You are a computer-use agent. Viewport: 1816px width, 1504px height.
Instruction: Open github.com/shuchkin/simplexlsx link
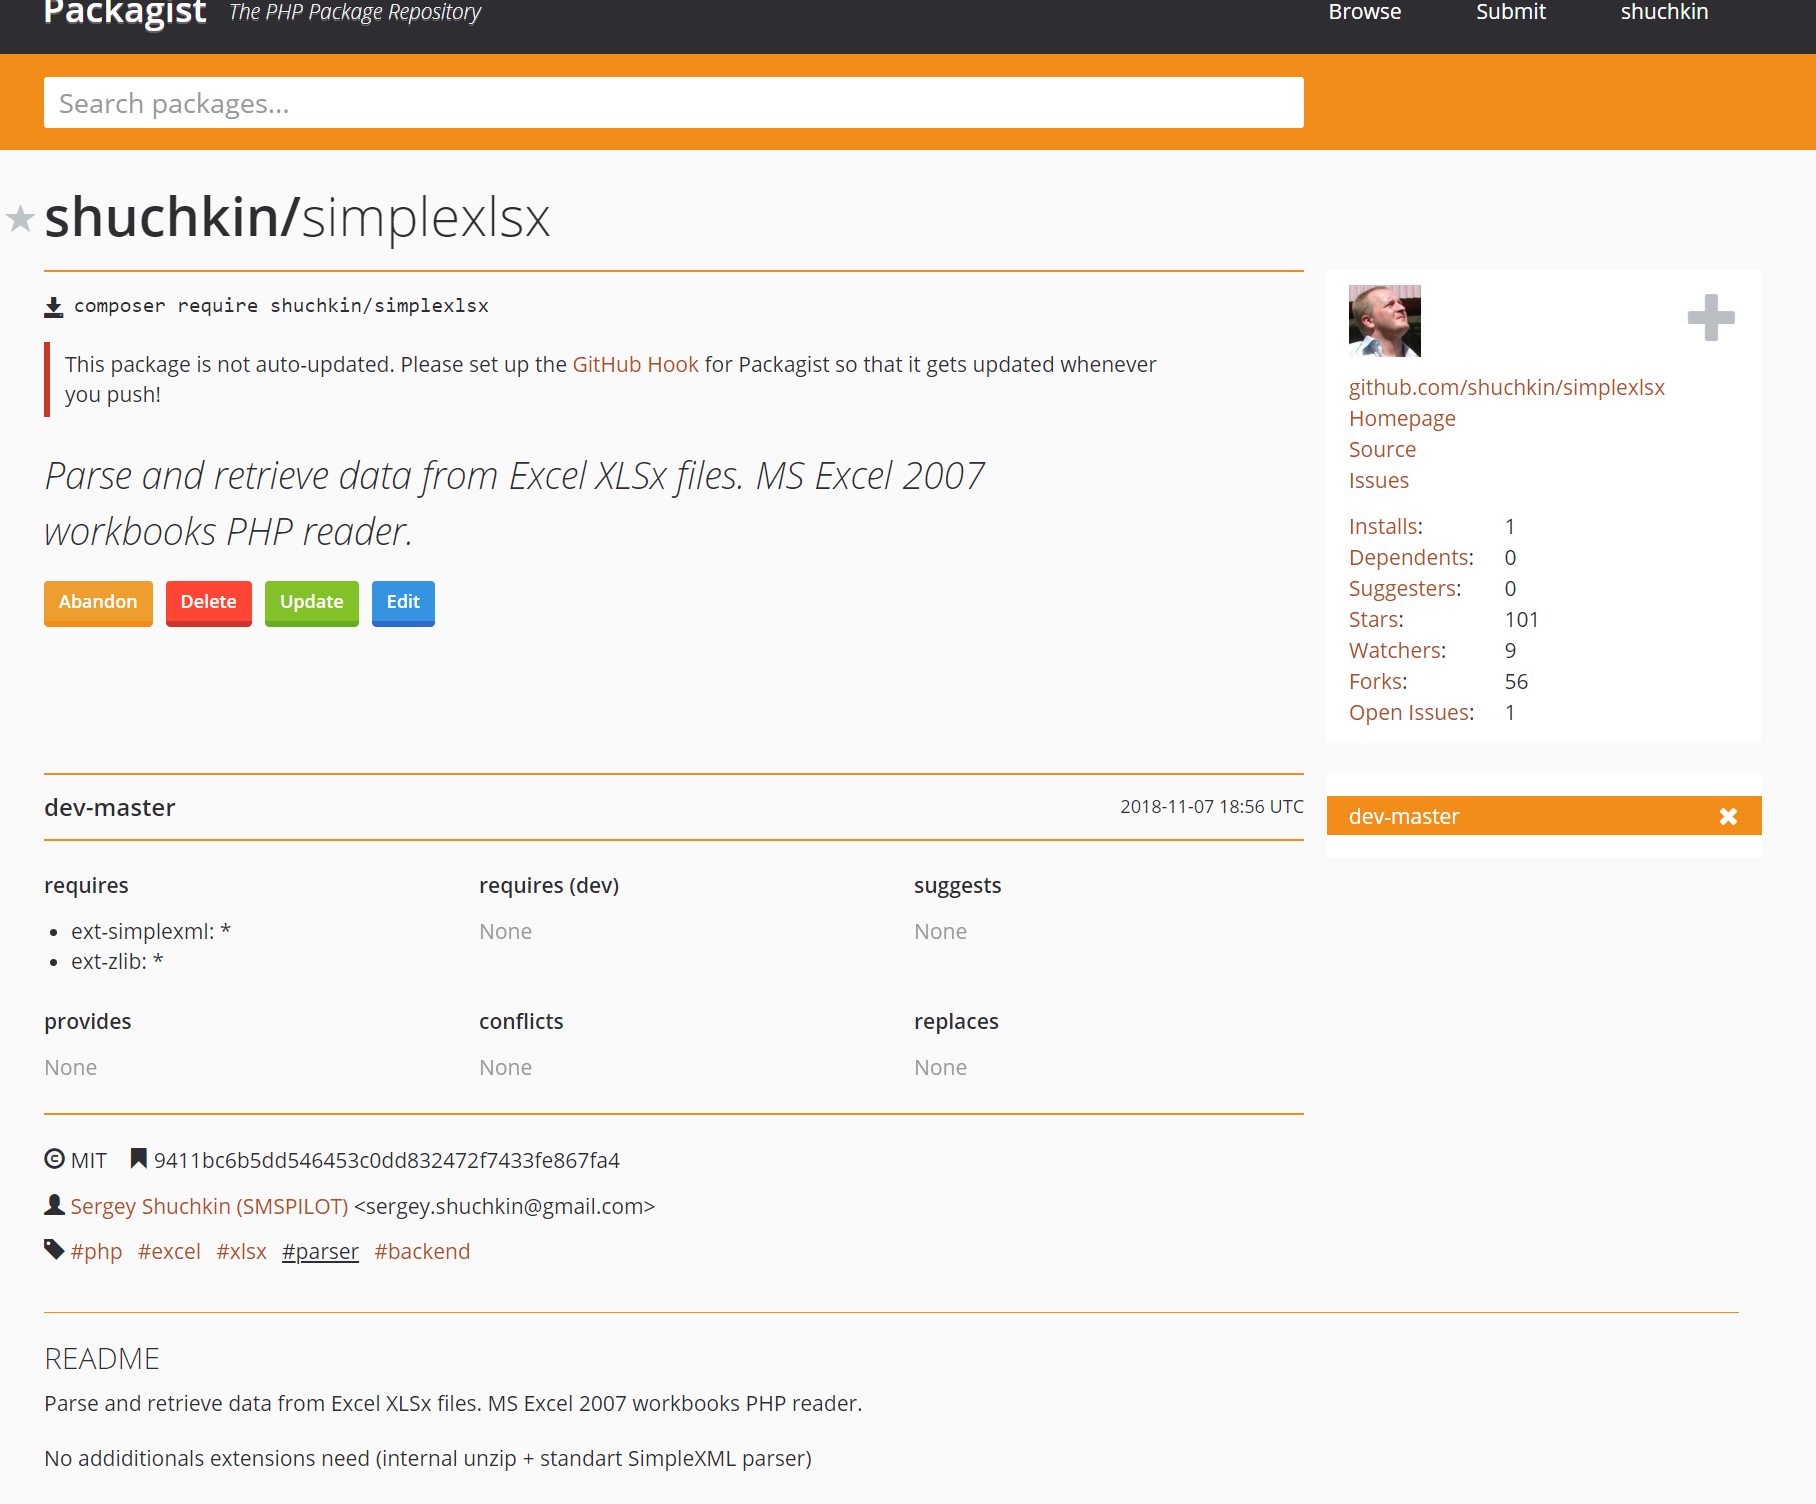pyautogui.click(x=1506, y=388)
